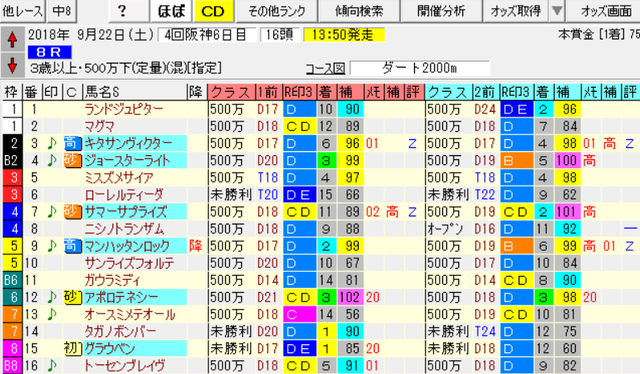Select horse name ローレルティーダ
The width and height of the screenshot is (640, 374).
pos(124,195)
